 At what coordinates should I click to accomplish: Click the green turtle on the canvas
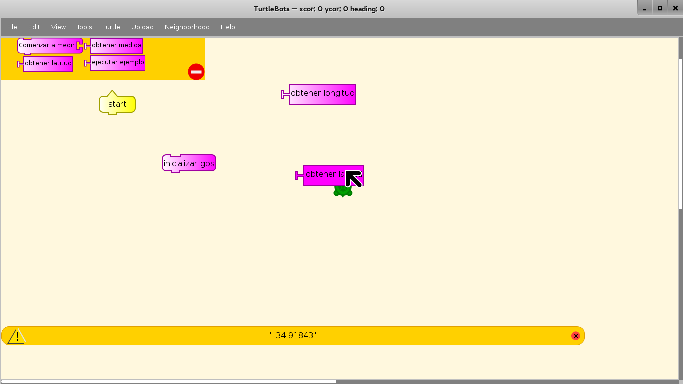tap(343, 191)
